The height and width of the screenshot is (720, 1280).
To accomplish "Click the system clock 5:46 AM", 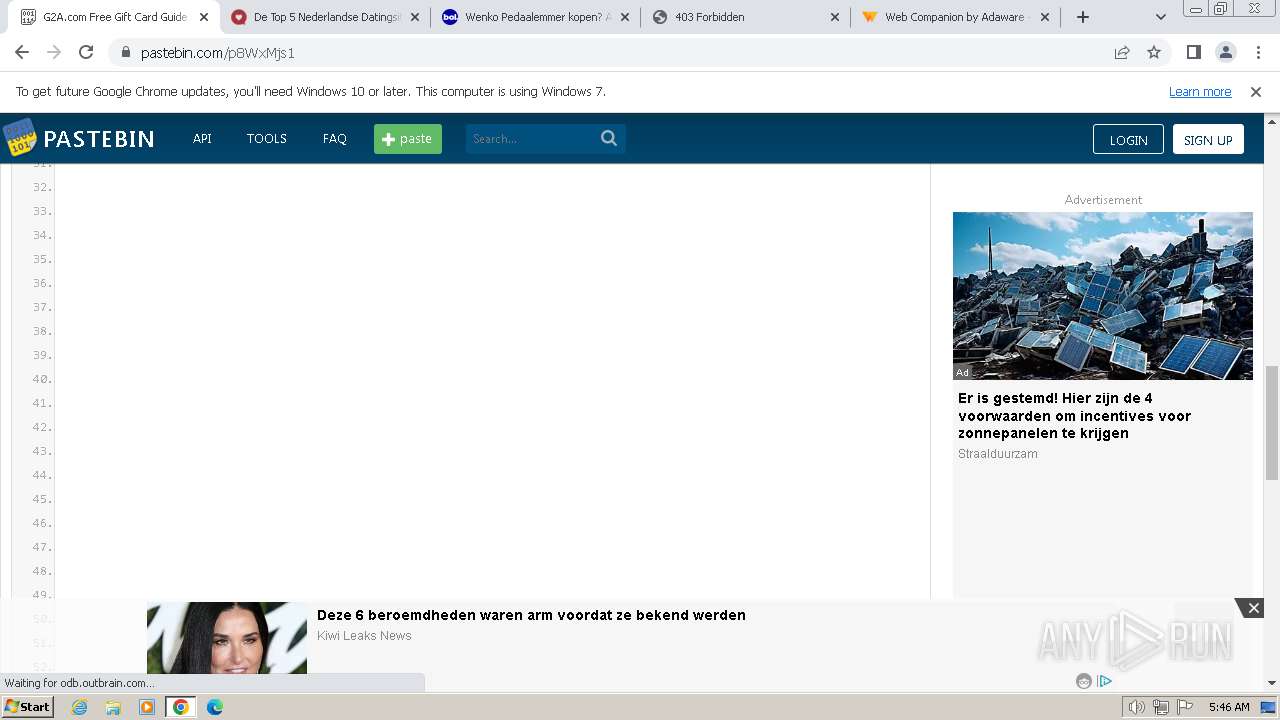I will coord(1229,707).
